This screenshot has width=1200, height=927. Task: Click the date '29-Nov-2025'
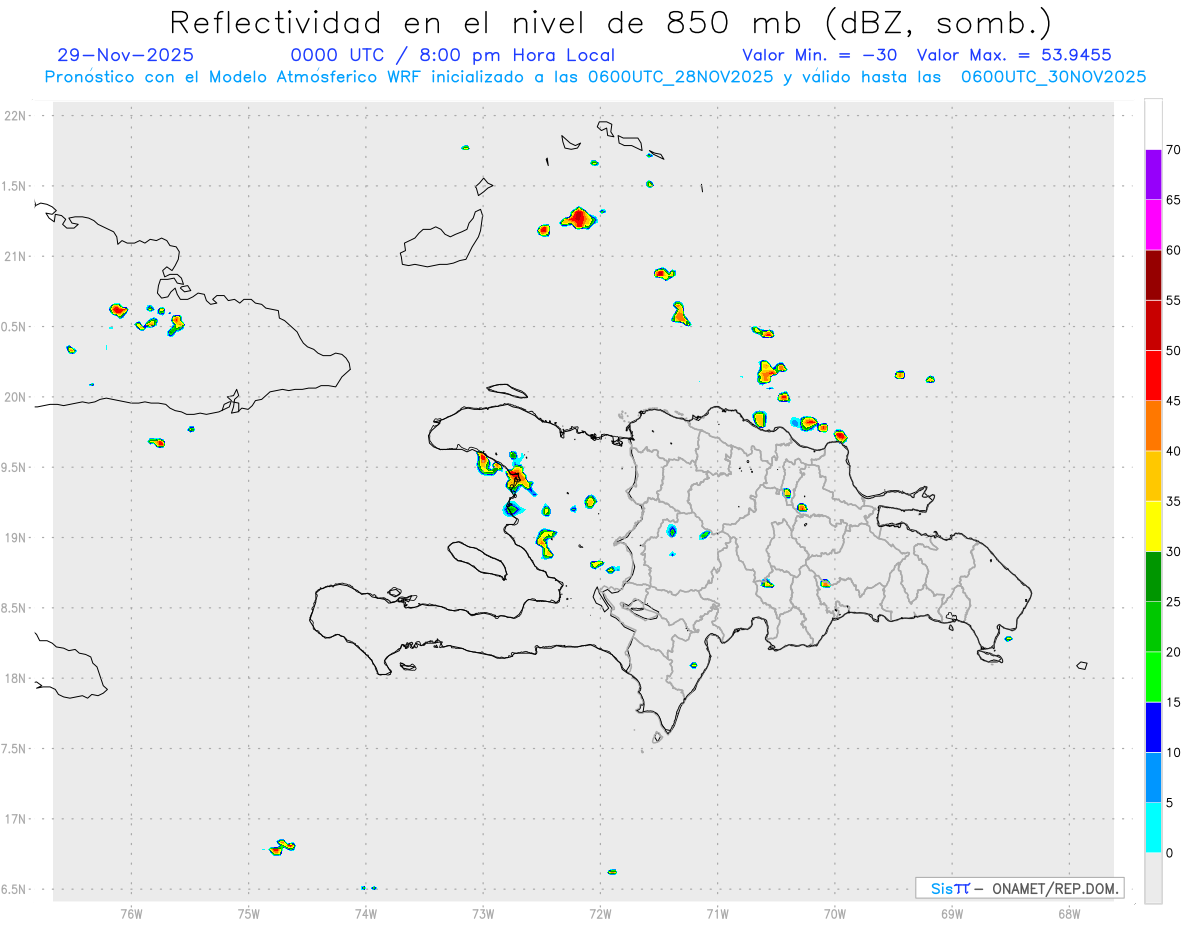coord(126,55)
